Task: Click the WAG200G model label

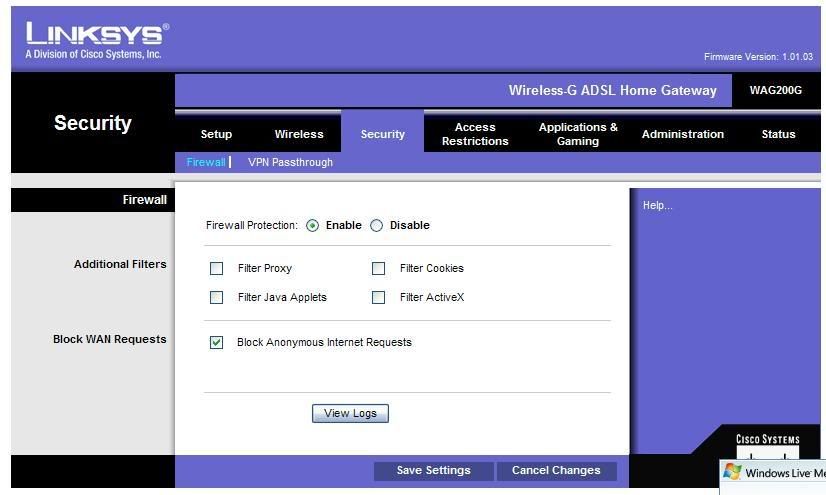Action: (775, 90)
